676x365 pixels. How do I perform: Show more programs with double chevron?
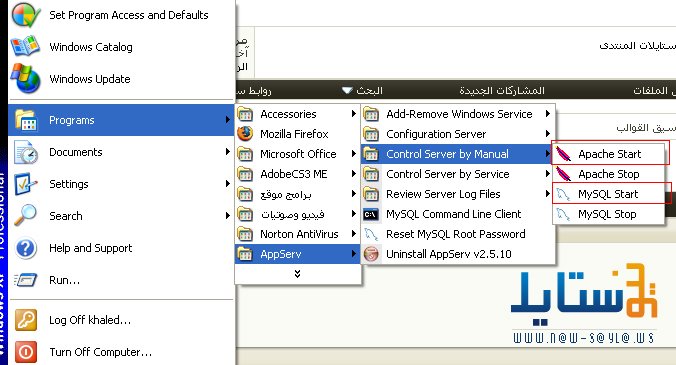[x=297, y=274]
